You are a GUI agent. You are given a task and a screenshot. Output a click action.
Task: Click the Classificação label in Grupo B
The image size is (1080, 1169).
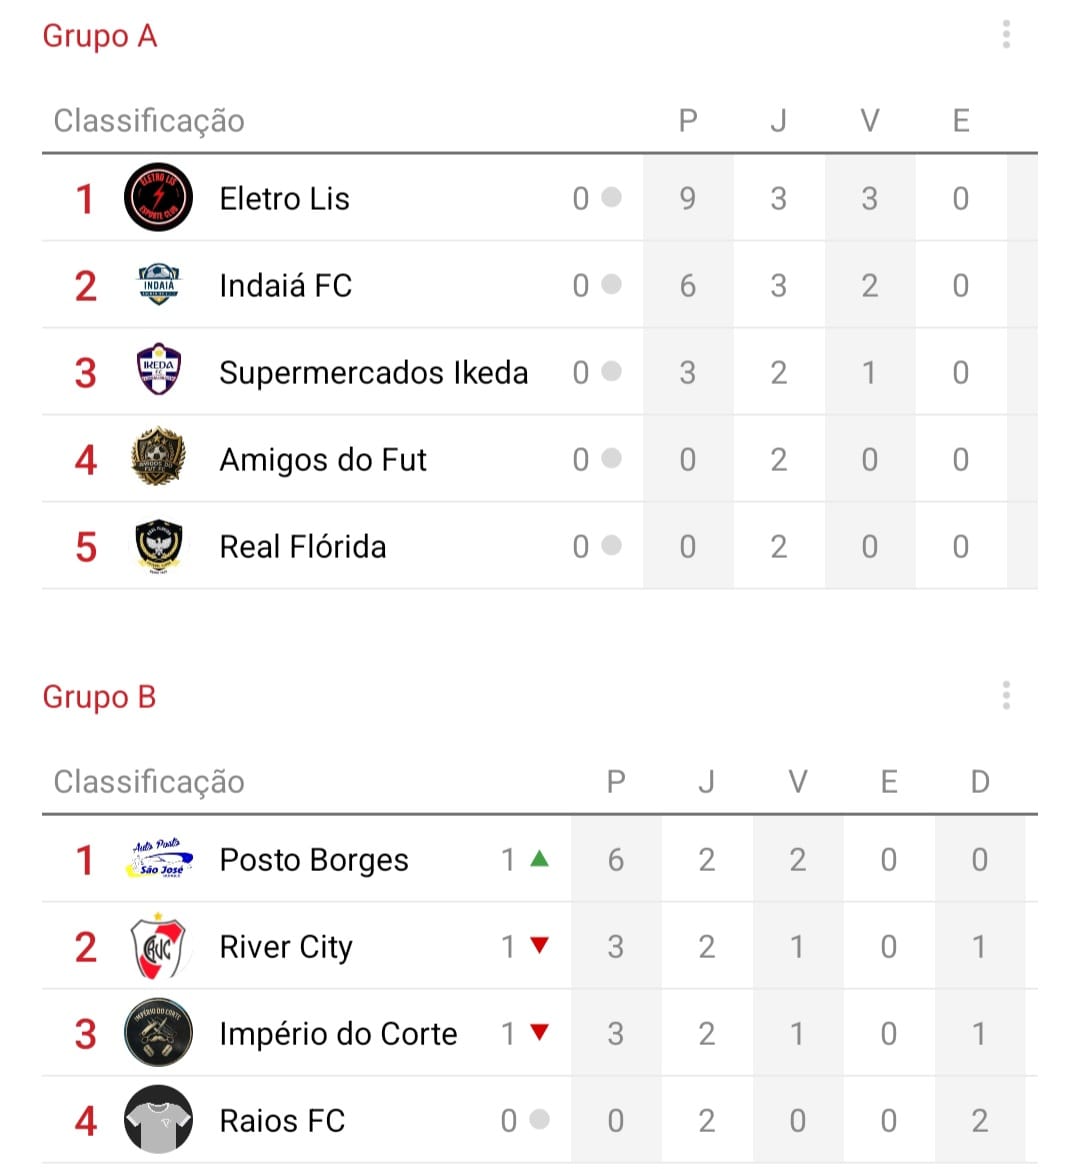(149, 781)
